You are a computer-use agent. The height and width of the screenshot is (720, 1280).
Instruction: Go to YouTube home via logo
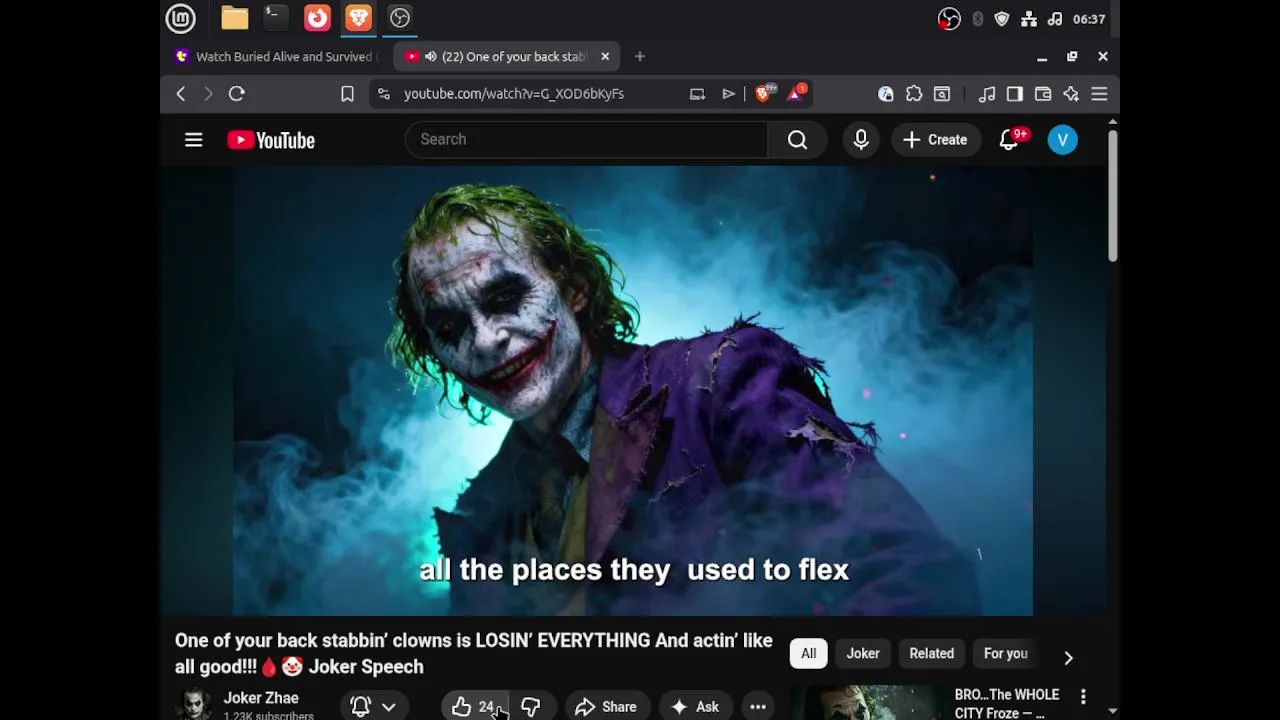tap(271, 140)
